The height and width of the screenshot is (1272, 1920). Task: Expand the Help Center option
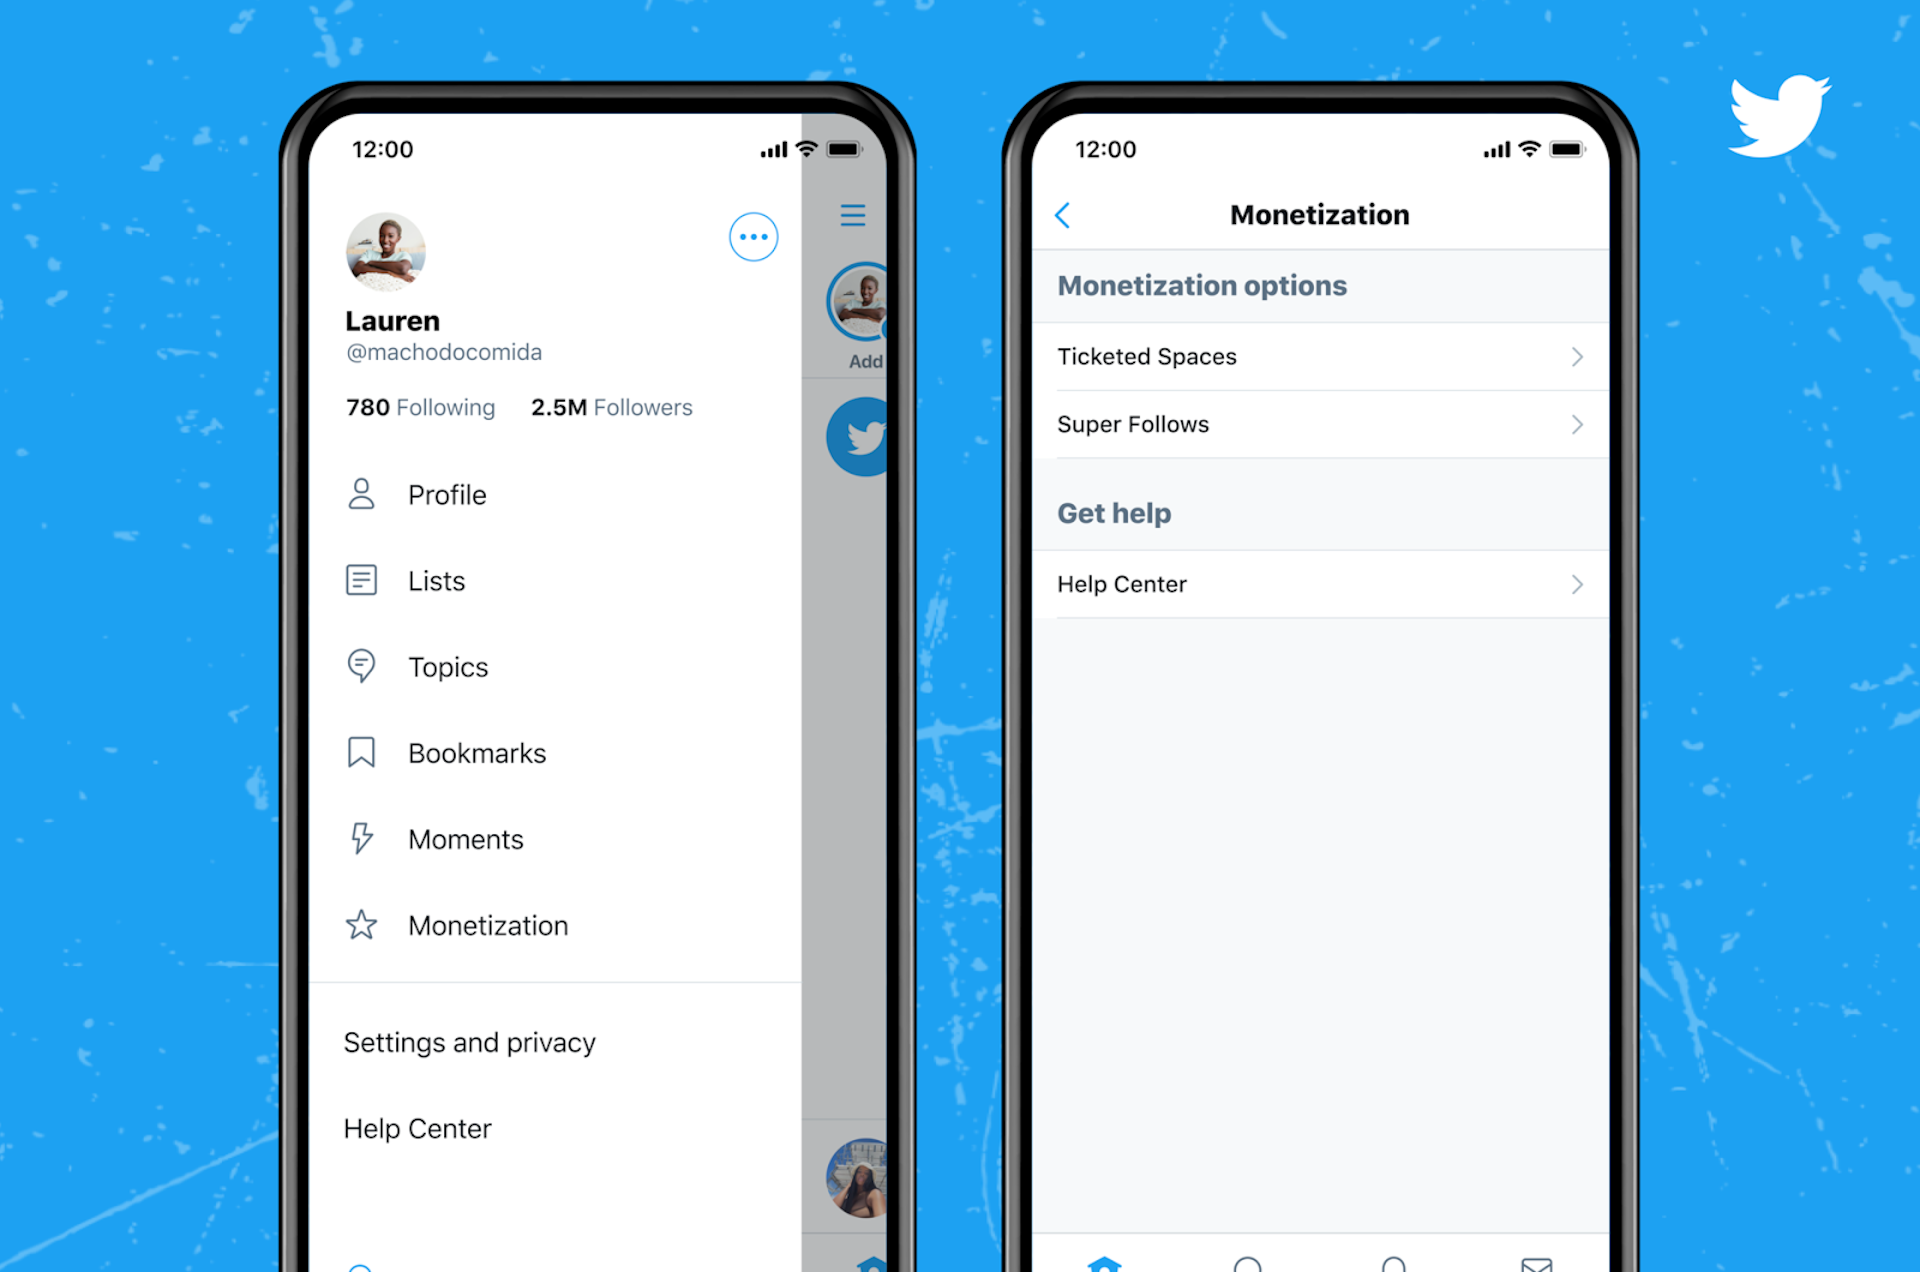1577,583
